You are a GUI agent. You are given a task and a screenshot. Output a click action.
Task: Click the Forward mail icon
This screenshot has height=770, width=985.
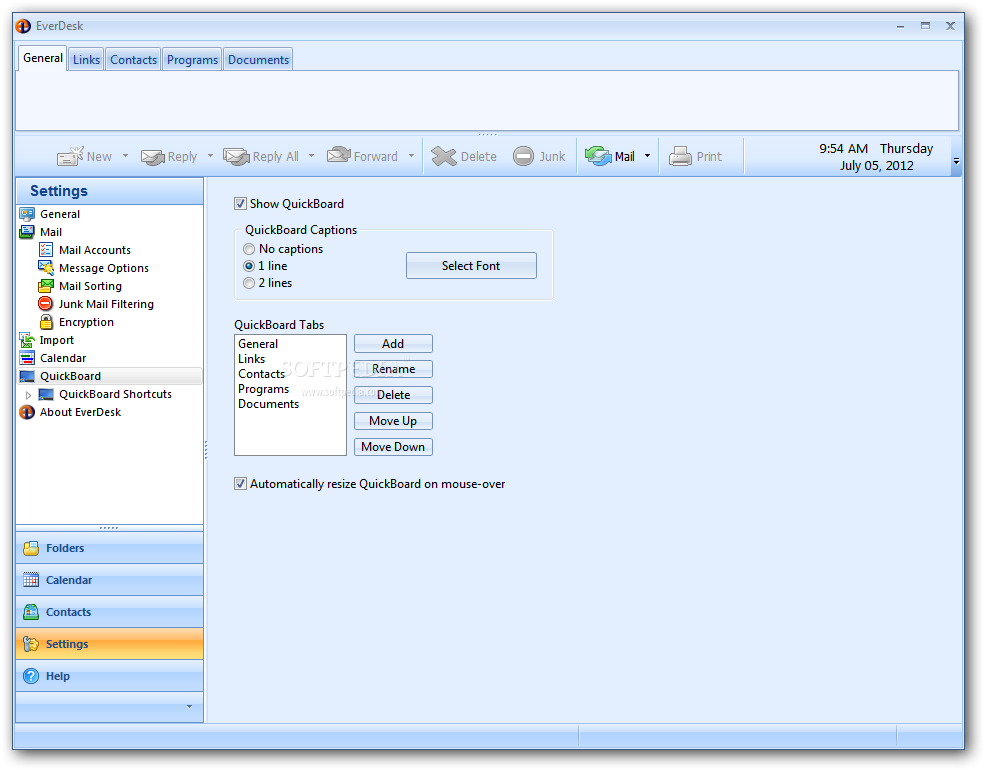point(339,155)
